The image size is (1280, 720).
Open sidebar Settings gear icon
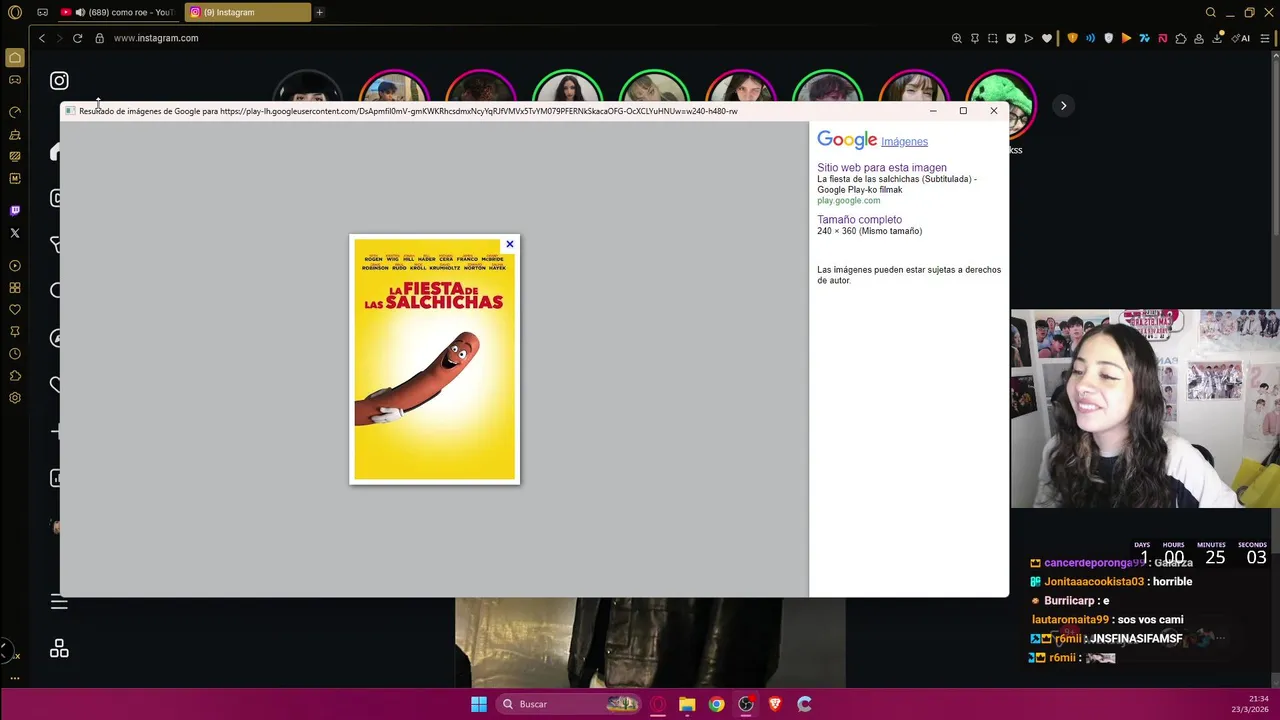pyautogui.click(x=15, y=398)
